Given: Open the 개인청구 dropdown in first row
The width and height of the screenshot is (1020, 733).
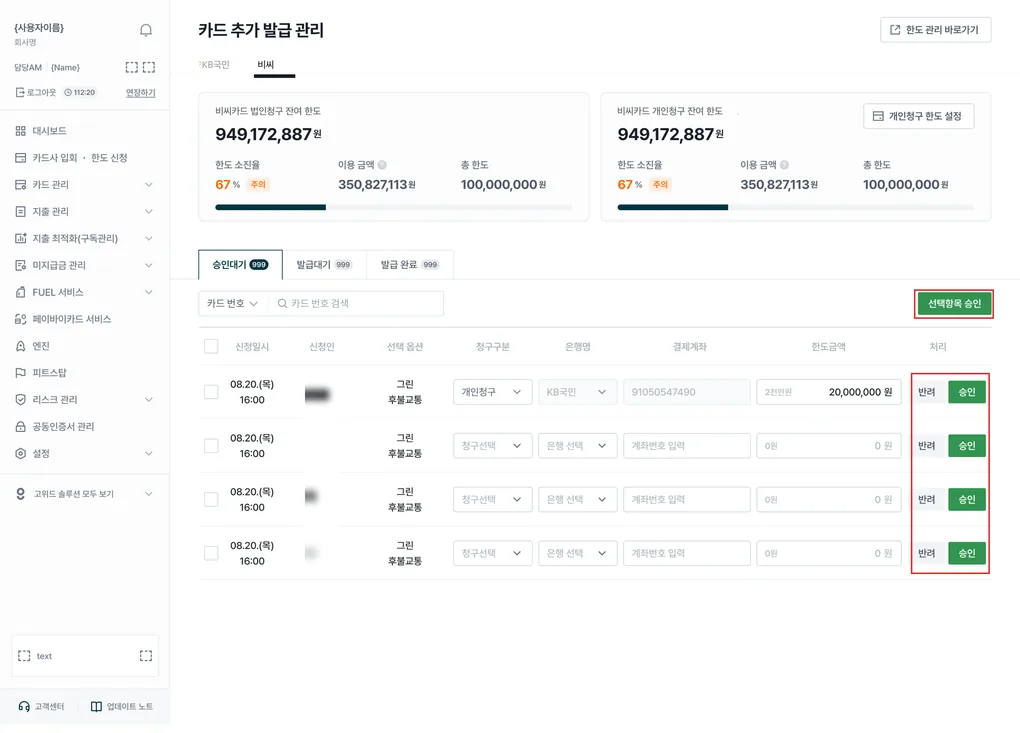Looking at the screenshot, I should point(492,392).
